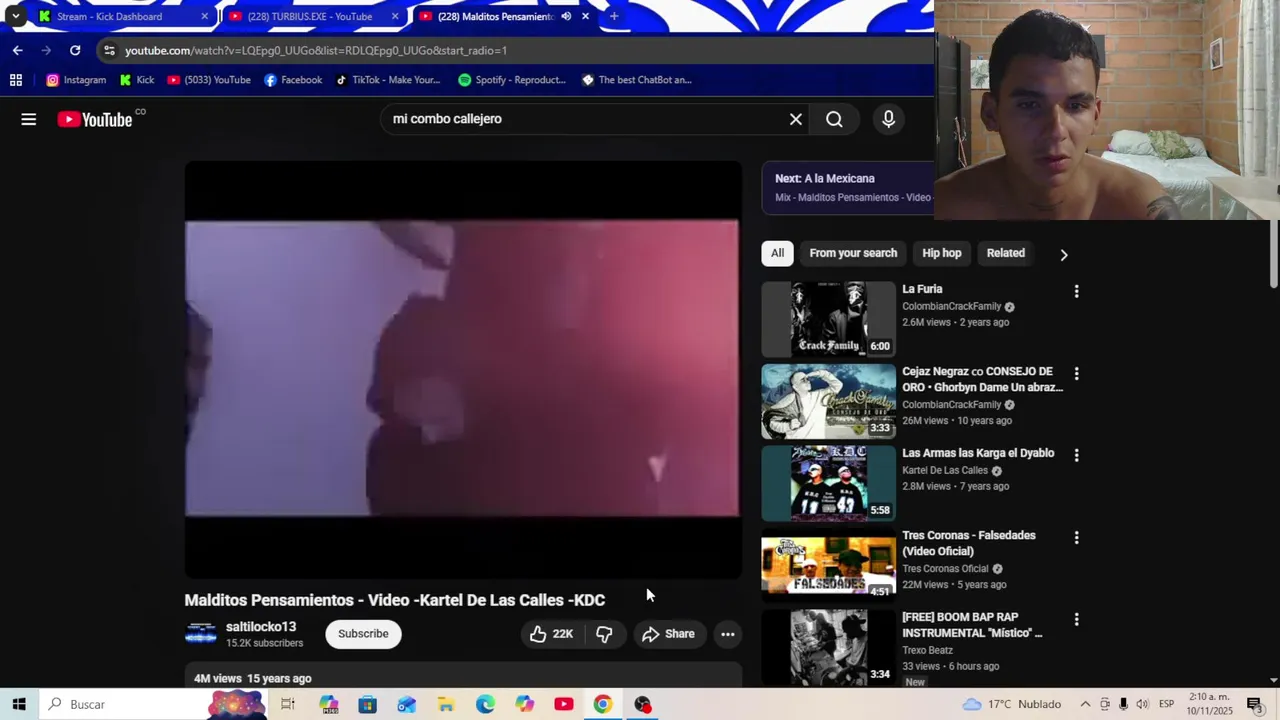Select the All filter chip
The height and width of the screenshot is (720, 1280).
(777, 253)
